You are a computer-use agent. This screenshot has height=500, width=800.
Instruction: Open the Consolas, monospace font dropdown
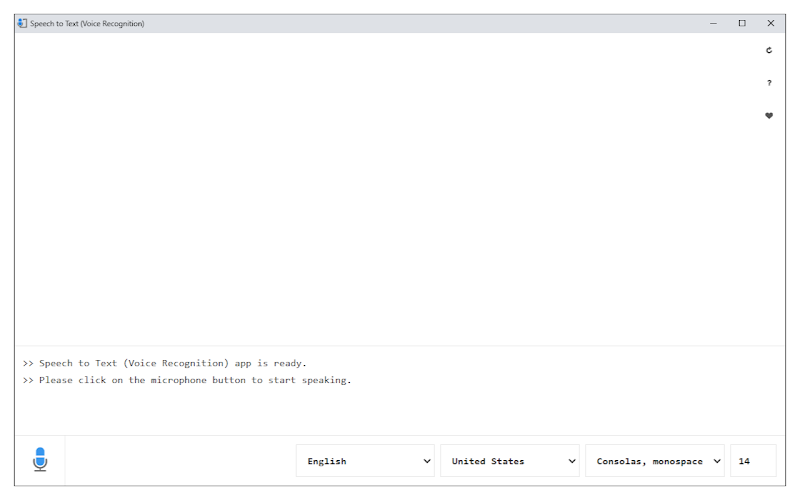click(655, 461)
